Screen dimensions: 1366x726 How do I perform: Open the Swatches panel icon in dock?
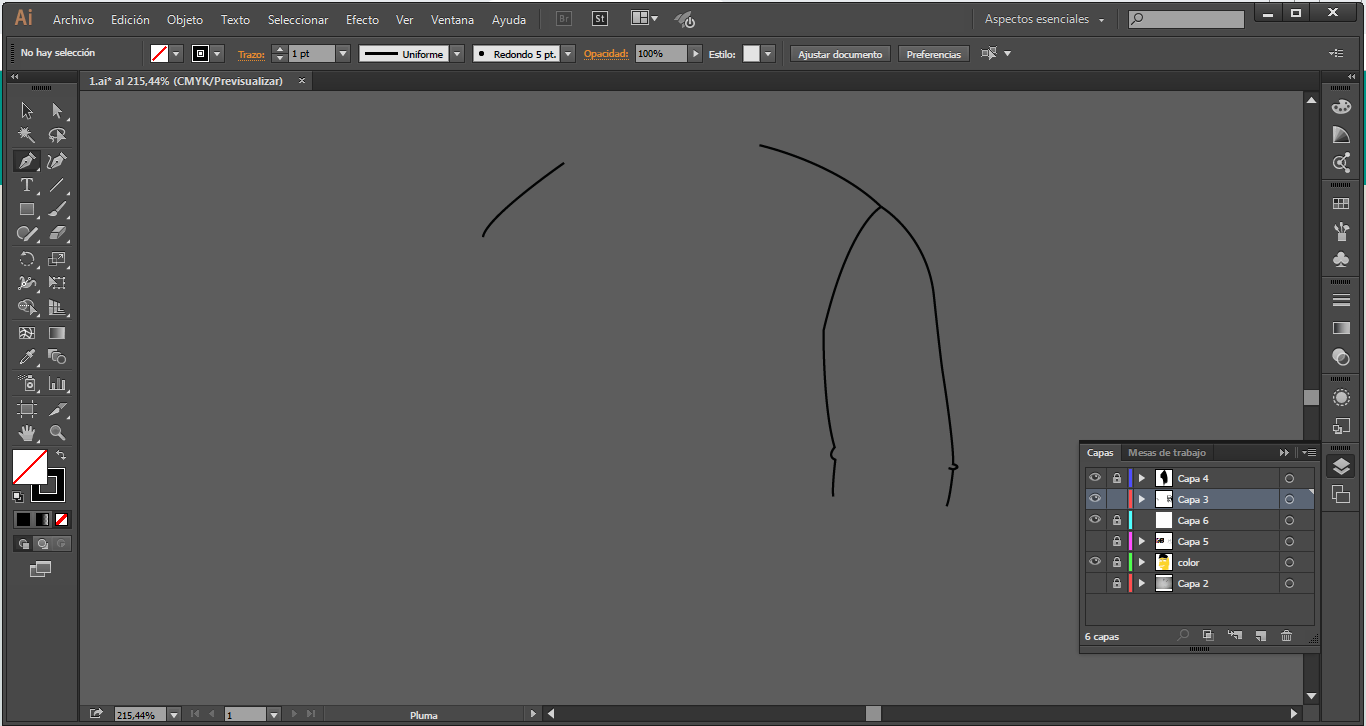[x=1341, y=204]
